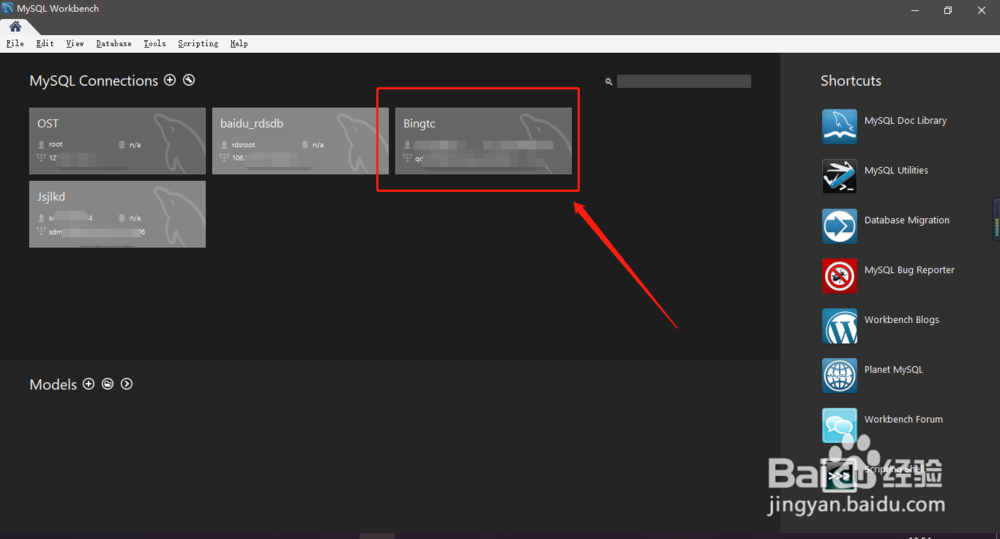This screenshot has width=1000, height=539.
Task: Click root user on OST tile
Action: (x=55, y=145)
